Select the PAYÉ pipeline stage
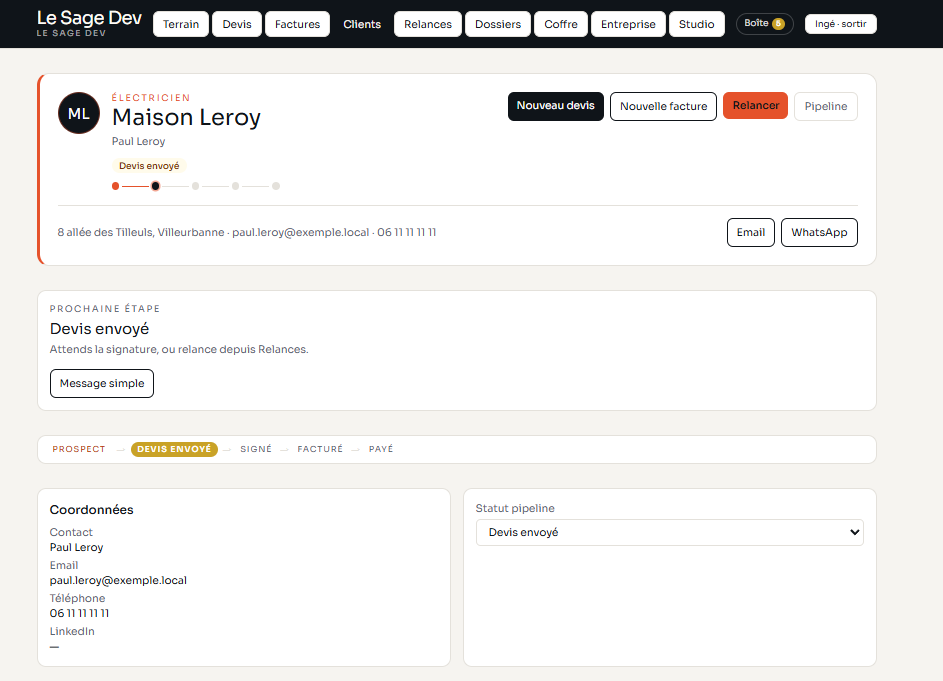The width and height of the screenshot is (943, 681). click(381, 449)
